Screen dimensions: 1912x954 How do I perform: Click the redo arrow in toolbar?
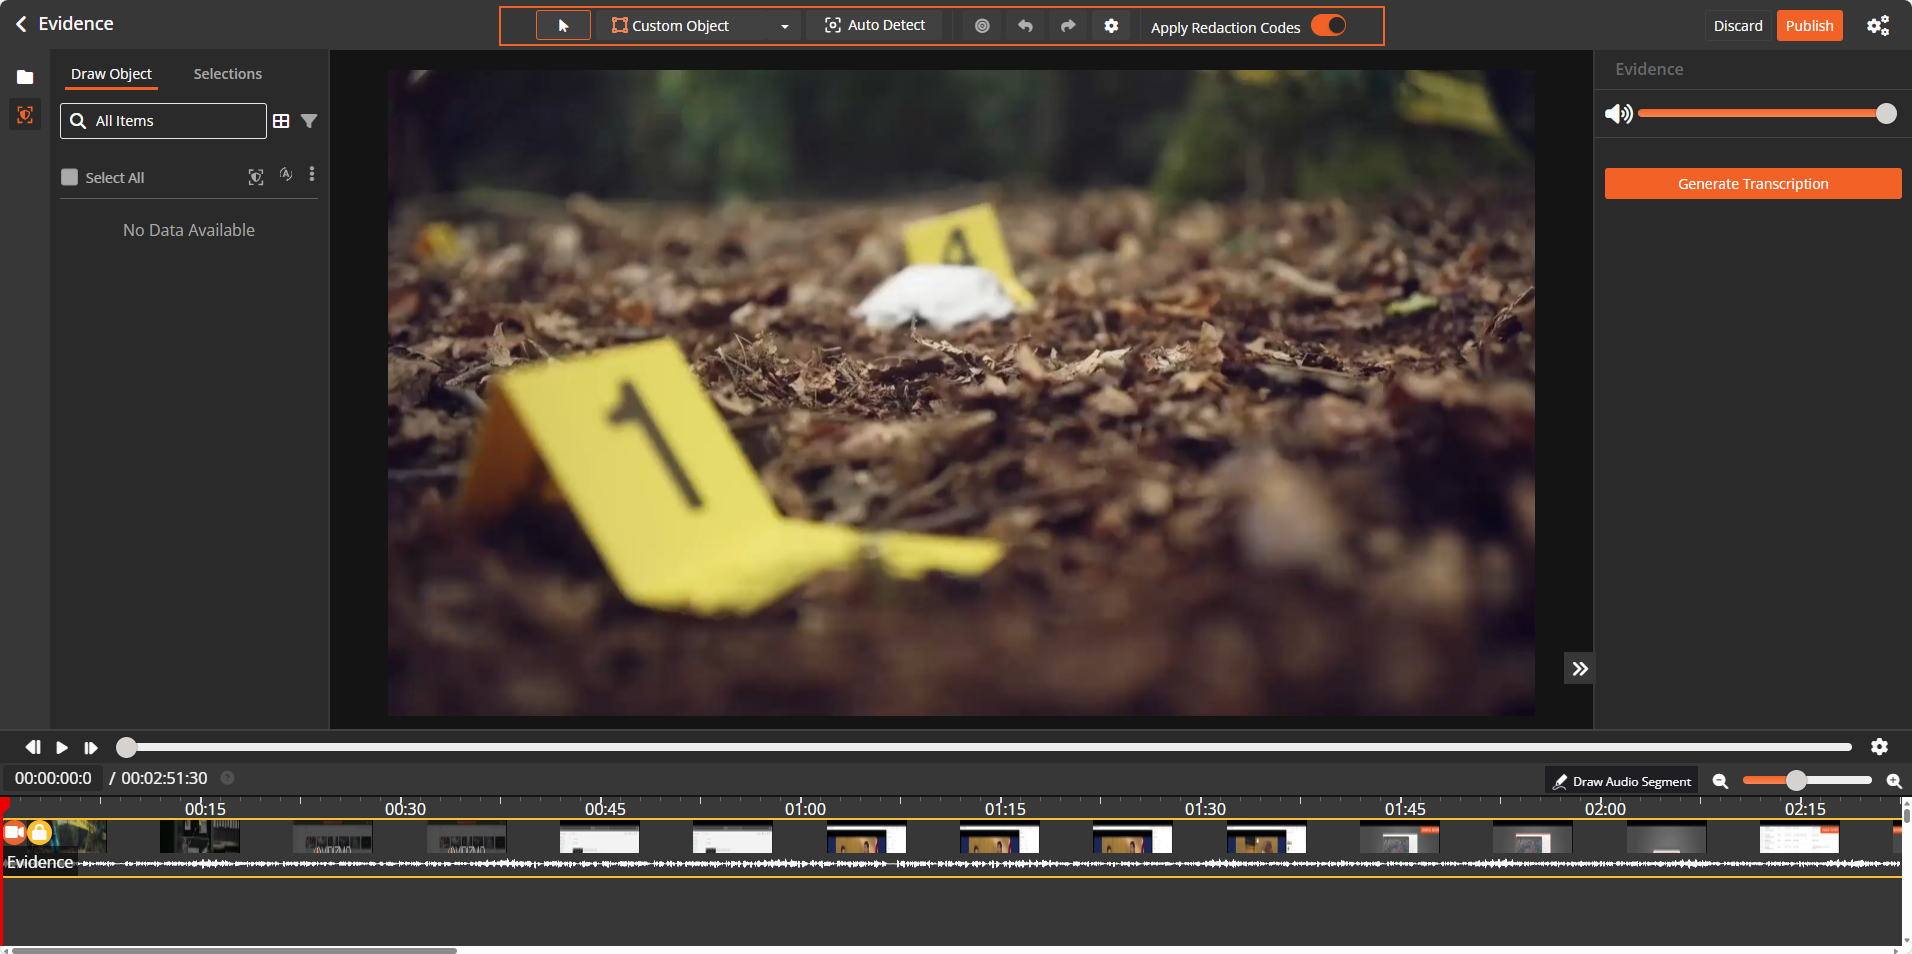coord(1068,26)
